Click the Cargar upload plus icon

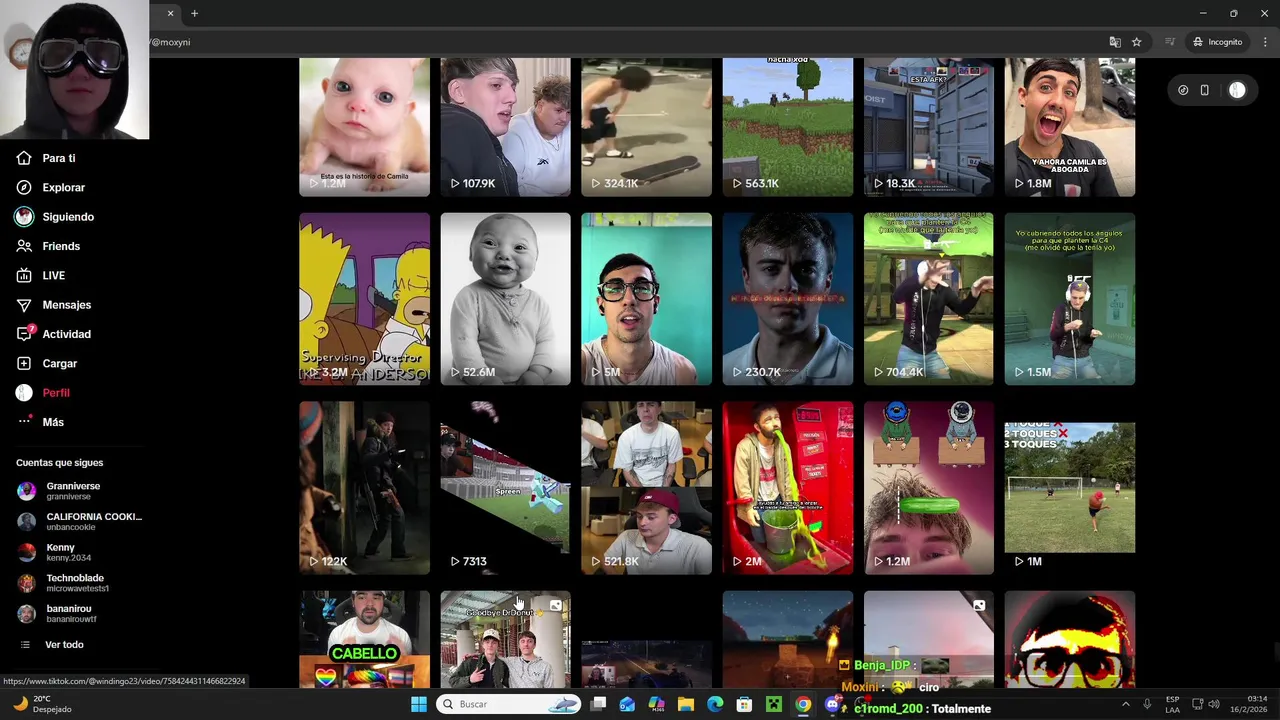[24, 363]
